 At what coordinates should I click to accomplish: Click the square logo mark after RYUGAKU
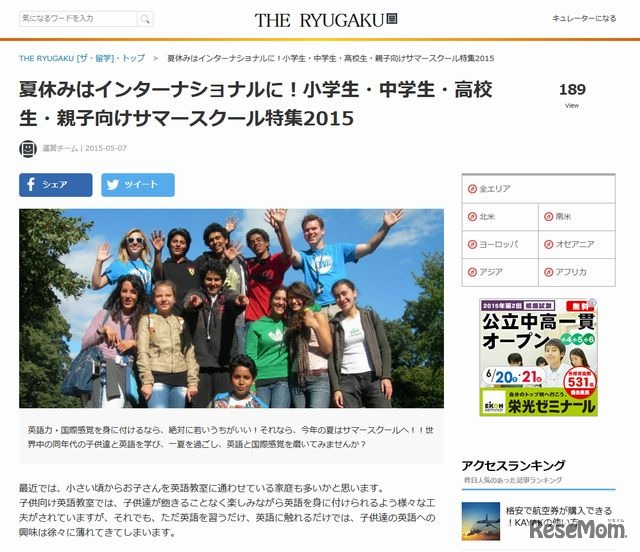(392, 19)
